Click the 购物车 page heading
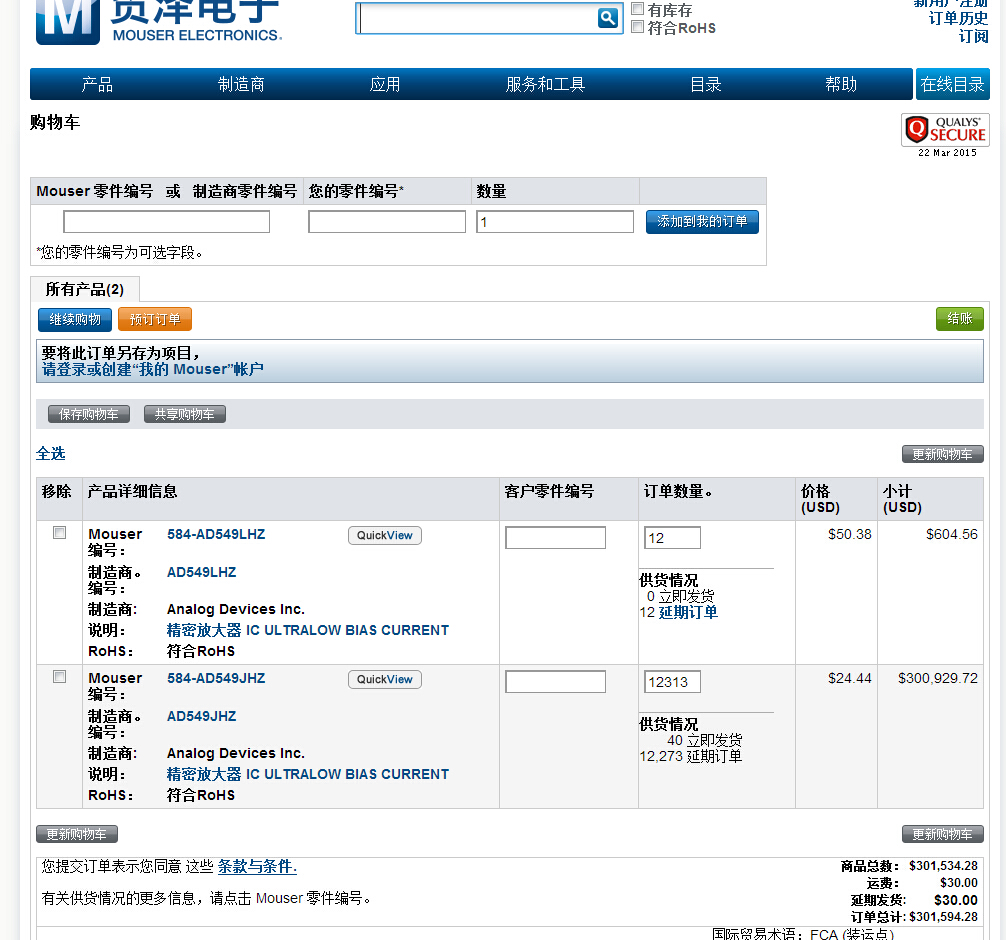The height and width of the screenshot is (940, 1006). (55, 122)
